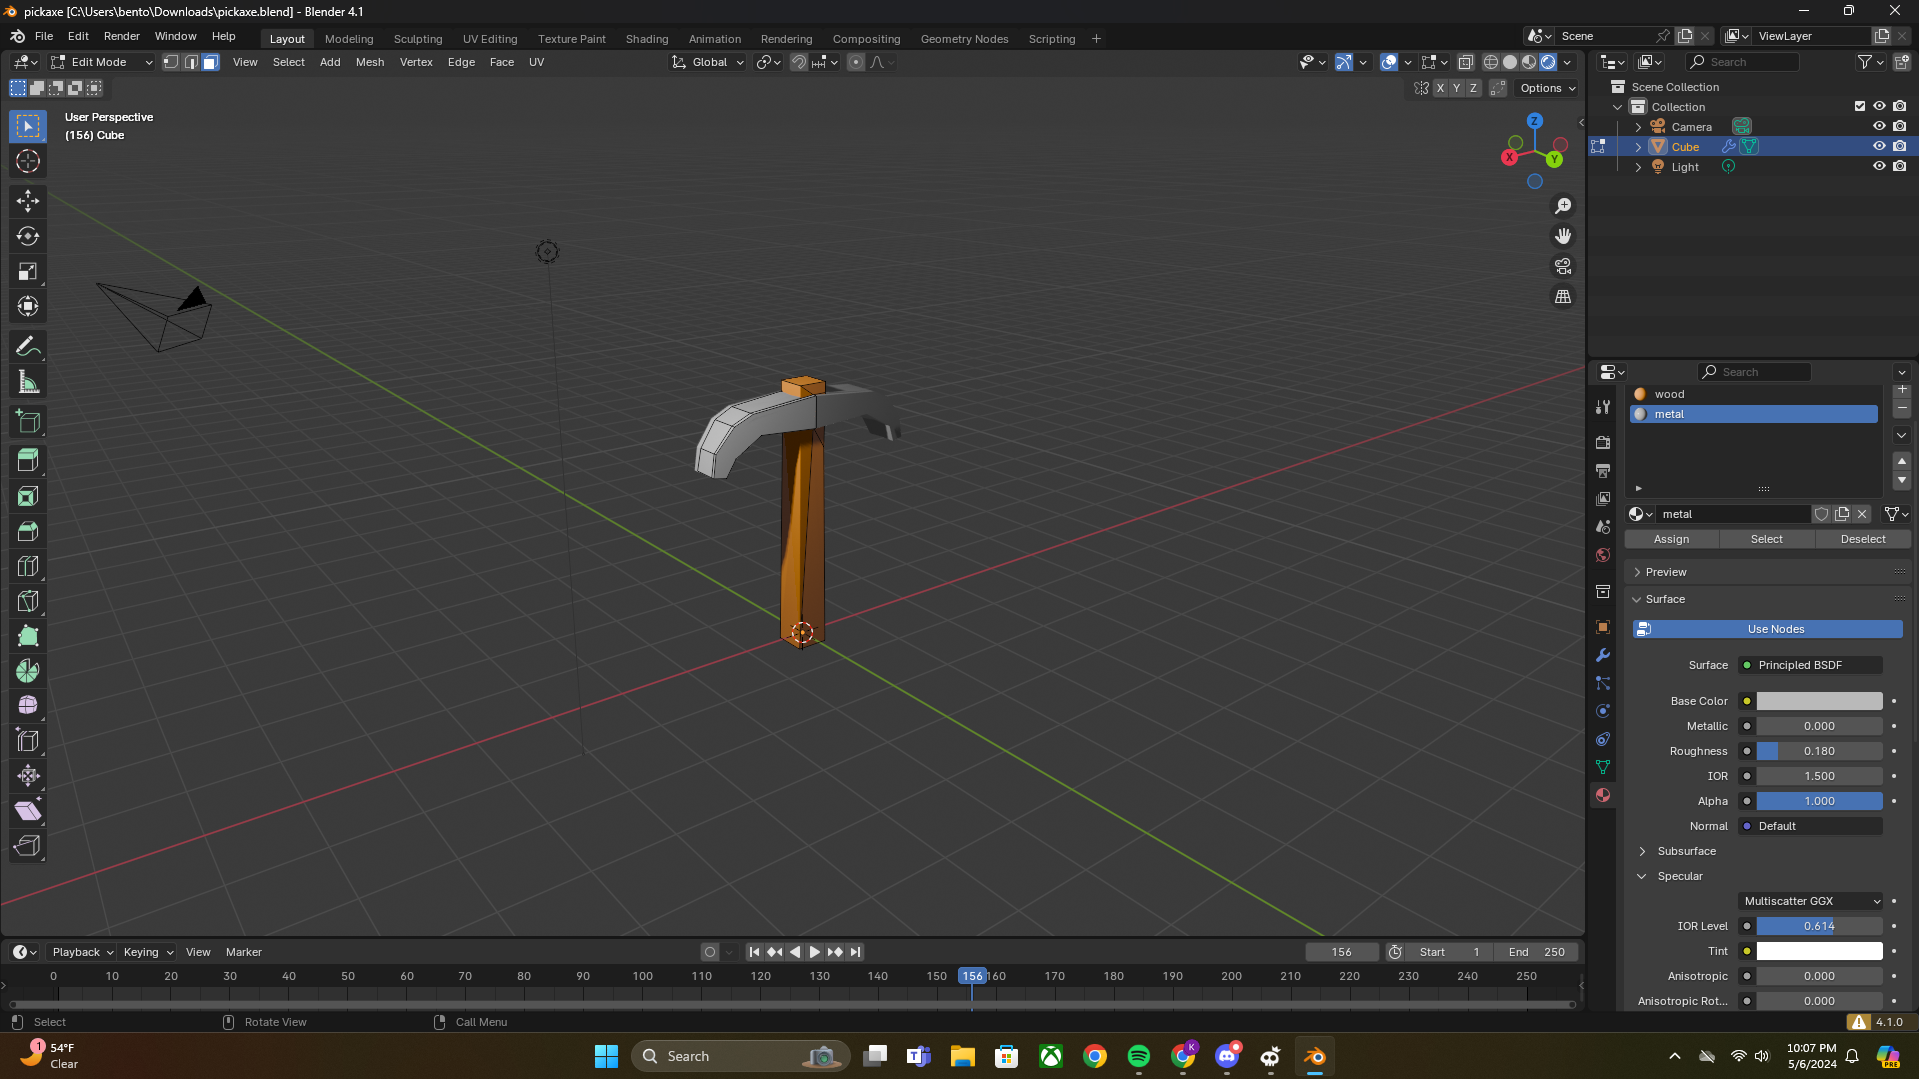This screenshot has width=1919, height=1079.
Task: Click the pan view hand icon
Action: pos(1563,236)
